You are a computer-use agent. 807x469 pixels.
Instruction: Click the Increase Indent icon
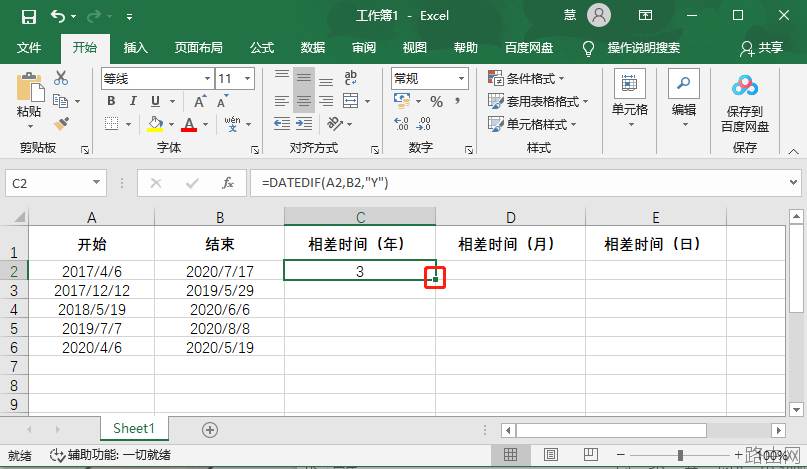click(x=304, y=124)
